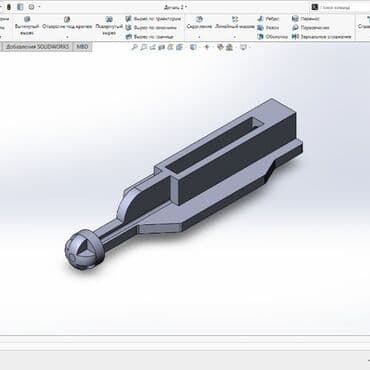
Task: Switch to the Добавления SOLIDWORKS tab
Action: click(37, 47)
